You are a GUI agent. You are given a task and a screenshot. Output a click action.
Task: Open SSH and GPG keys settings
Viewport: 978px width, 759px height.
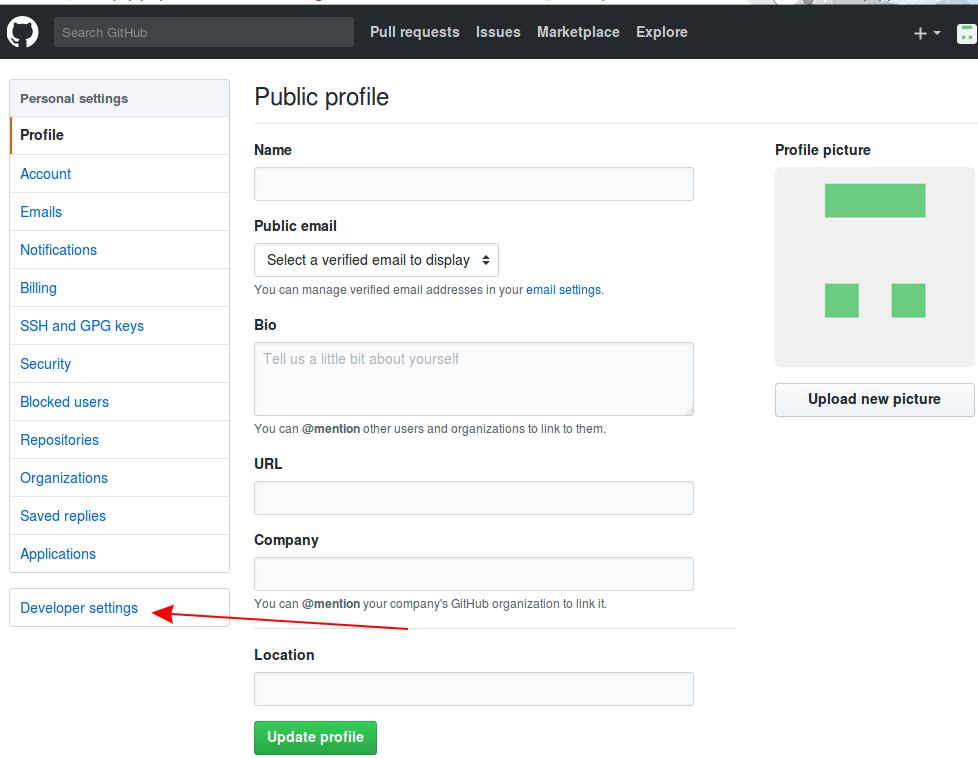[x=120, y=326]
